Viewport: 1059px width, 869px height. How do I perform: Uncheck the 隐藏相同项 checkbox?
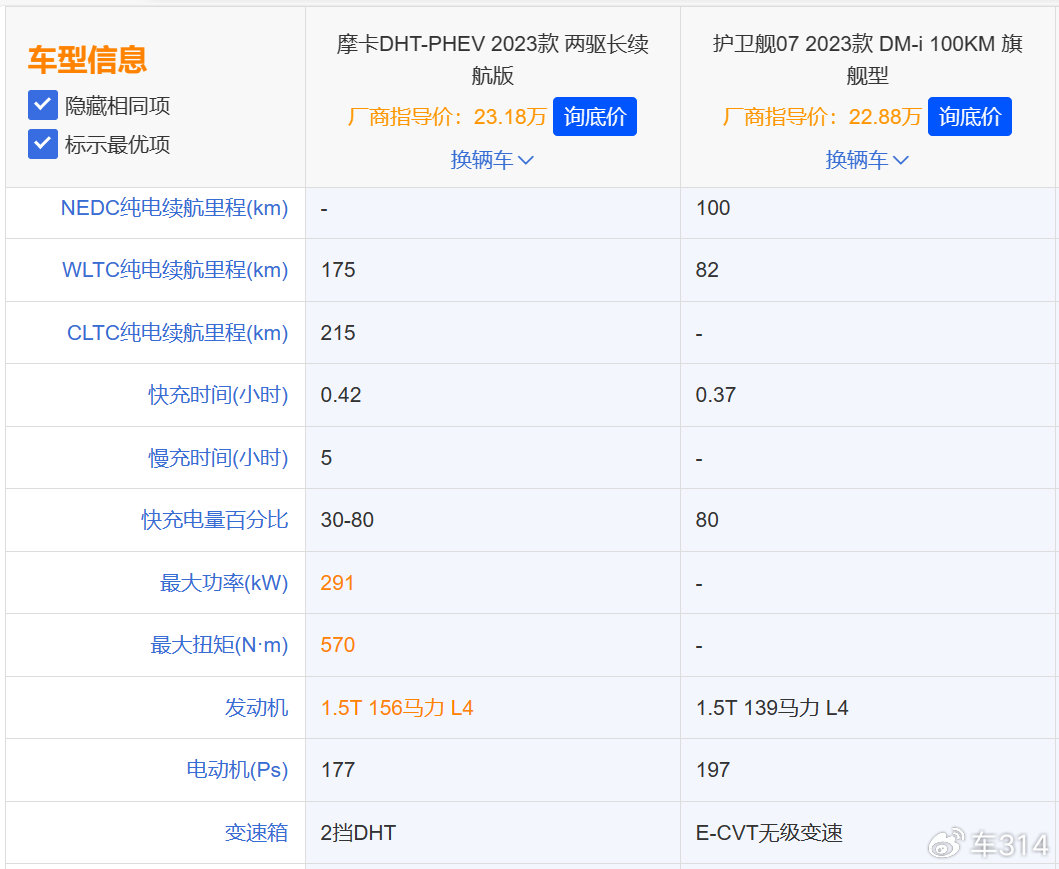[x=42, y=104]
